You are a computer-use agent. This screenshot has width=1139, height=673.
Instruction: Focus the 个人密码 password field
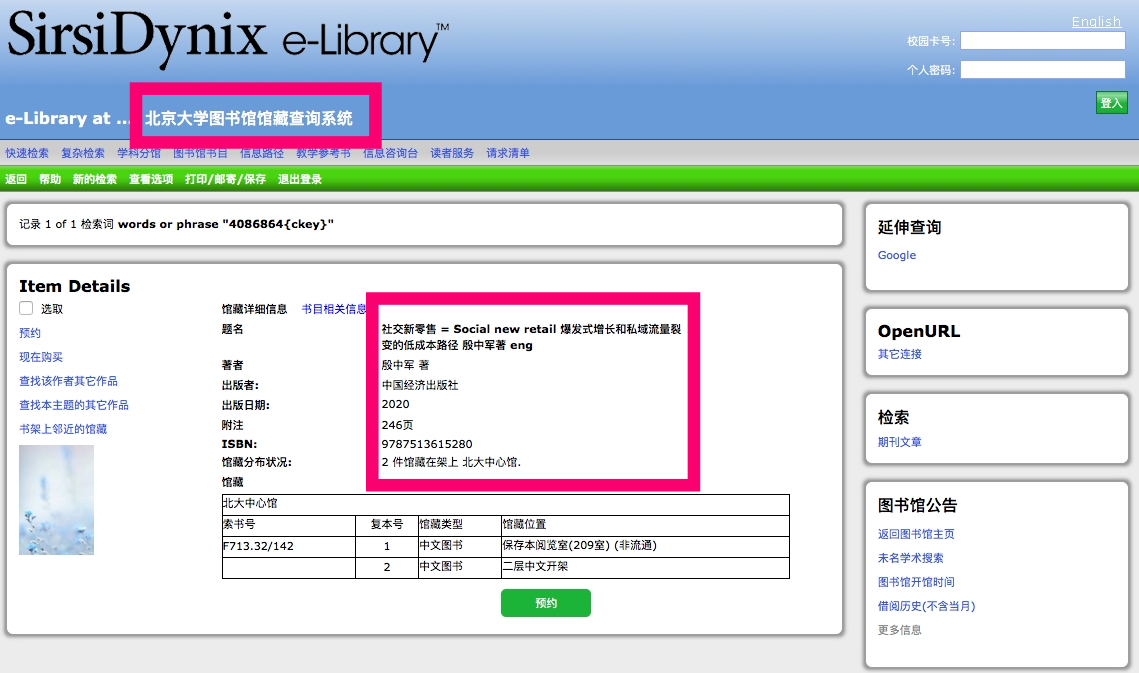(x=1042, y=70)
